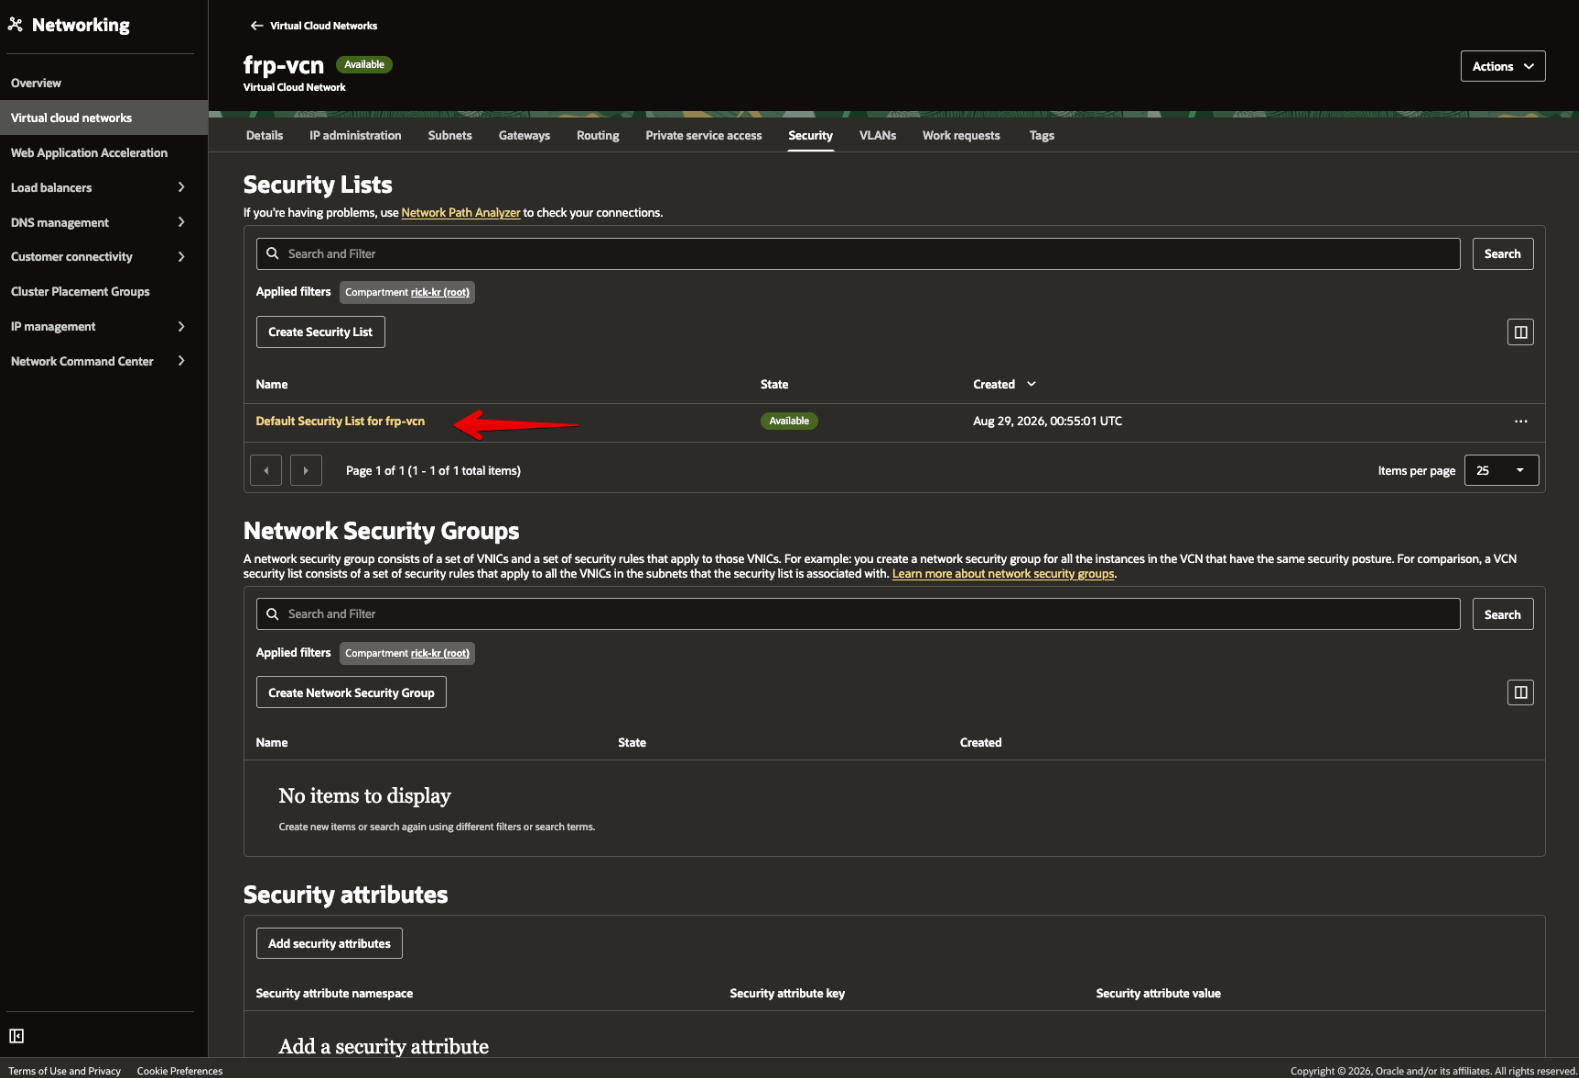
Task: Click the State column header in Security Lists
Action: coord(774,384)
